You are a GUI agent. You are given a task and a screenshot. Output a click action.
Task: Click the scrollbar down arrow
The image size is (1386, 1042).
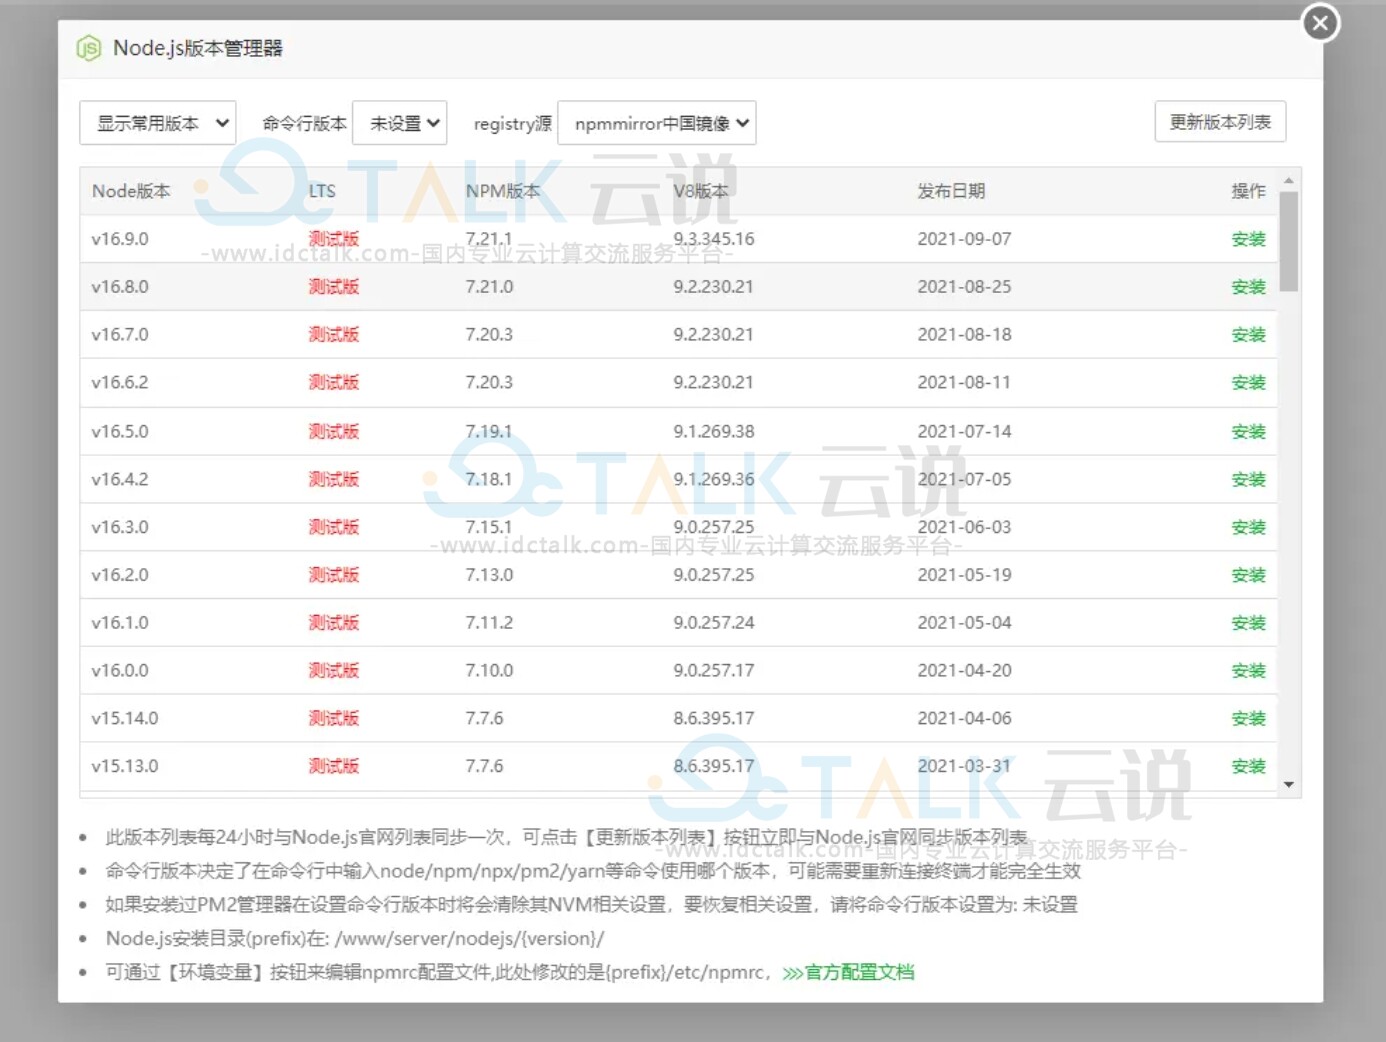click(x=1289, y=785)
